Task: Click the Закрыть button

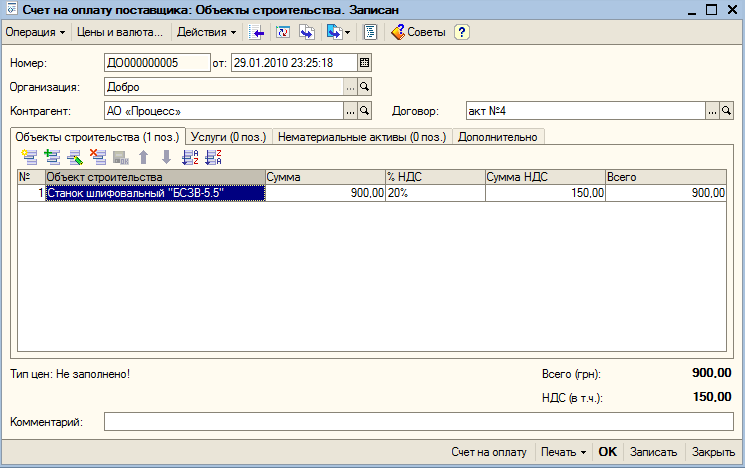Action: 713,452
